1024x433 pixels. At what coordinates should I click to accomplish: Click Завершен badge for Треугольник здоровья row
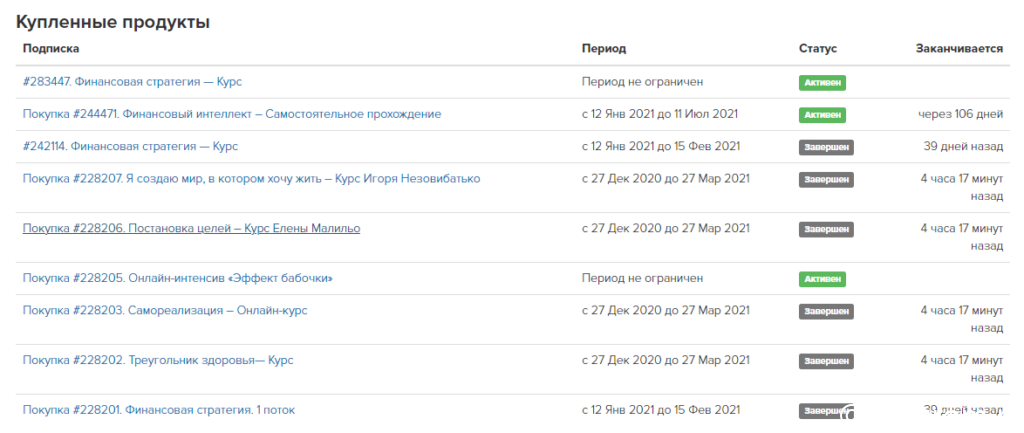[x=826, y=361]
